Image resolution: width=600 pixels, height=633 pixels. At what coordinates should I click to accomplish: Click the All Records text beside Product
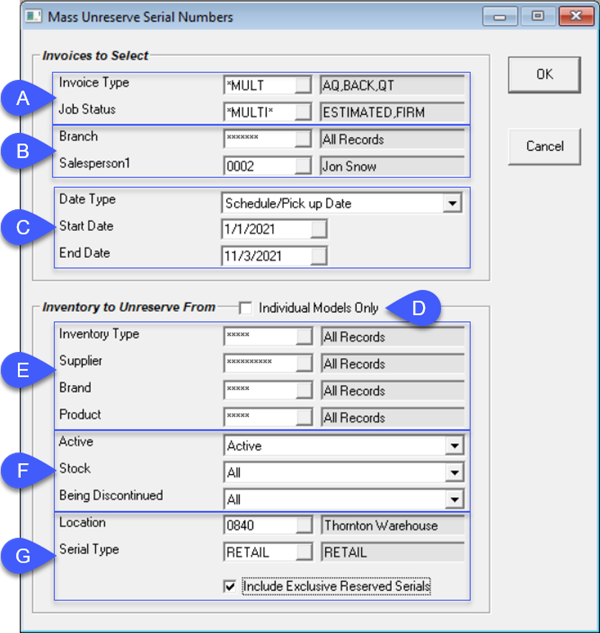click(355, 417)
